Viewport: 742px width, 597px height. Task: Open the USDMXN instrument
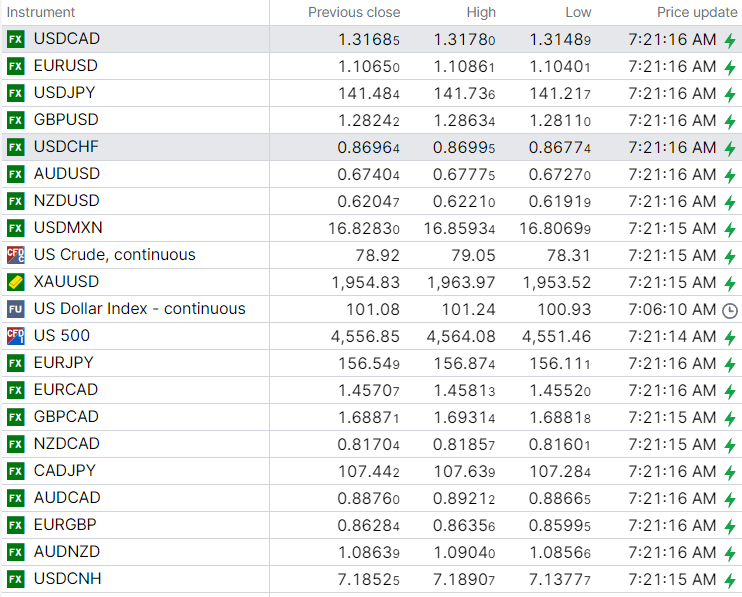68,228
